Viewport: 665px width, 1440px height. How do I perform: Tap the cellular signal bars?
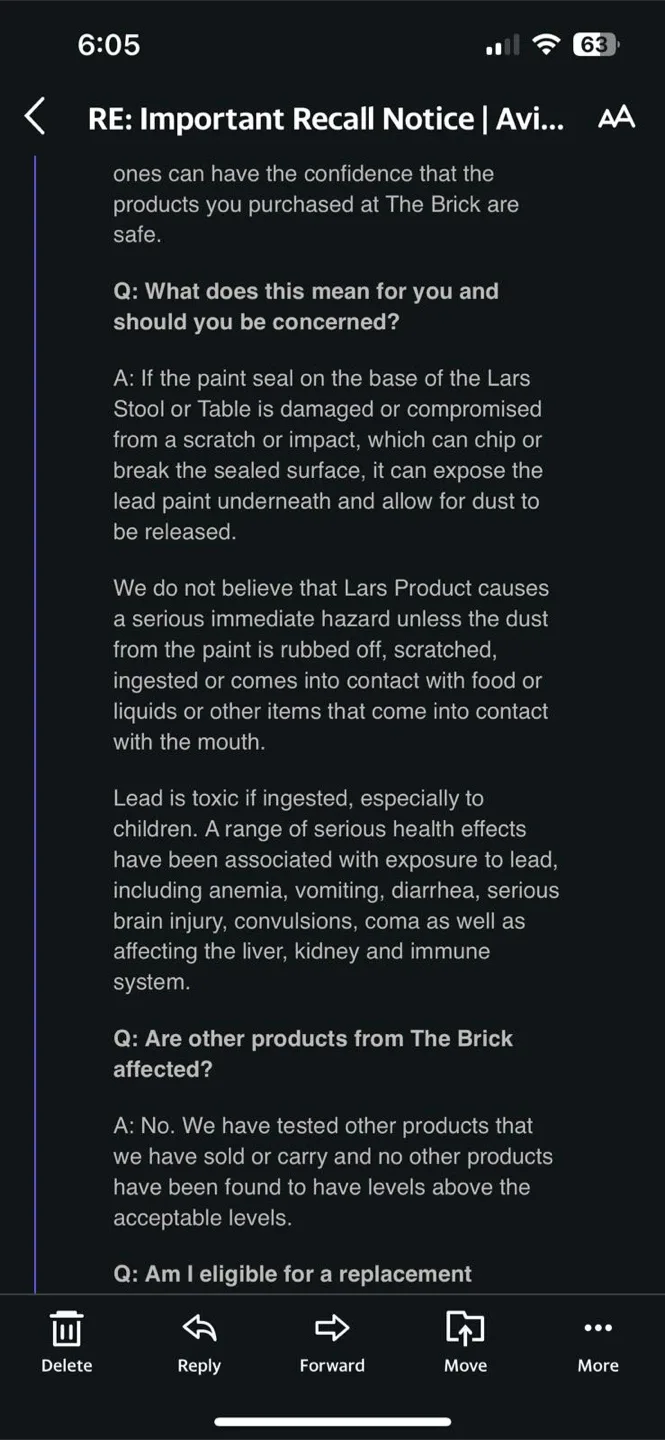[502, 46]
